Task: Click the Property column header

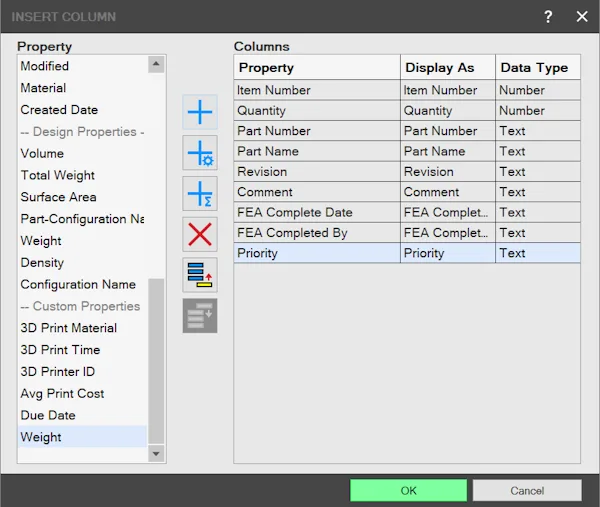Action: [x=317, y=67]
